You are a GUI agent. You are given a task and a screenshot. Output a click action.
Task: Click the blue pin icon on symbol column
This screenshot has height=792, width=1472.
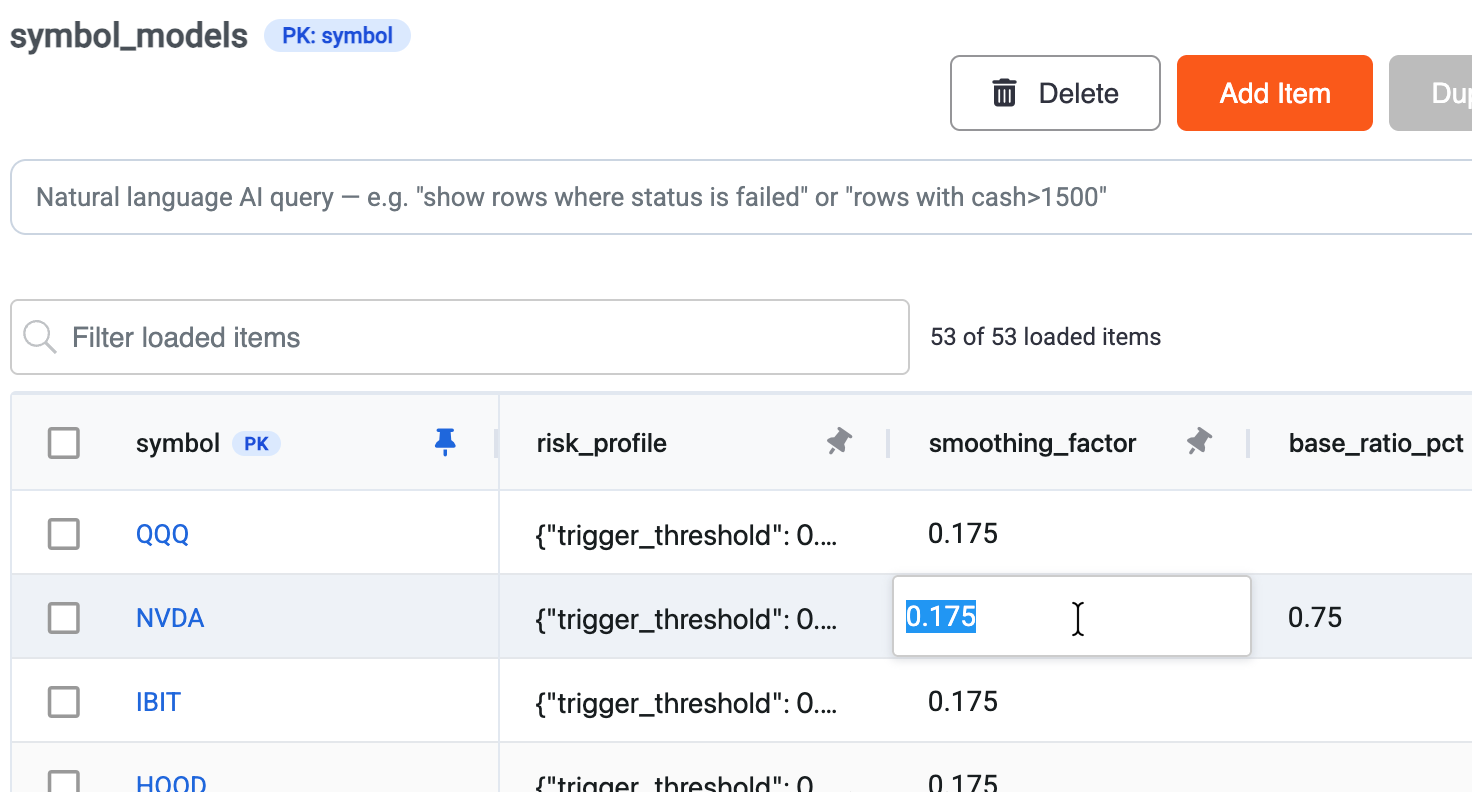point(446,442)
